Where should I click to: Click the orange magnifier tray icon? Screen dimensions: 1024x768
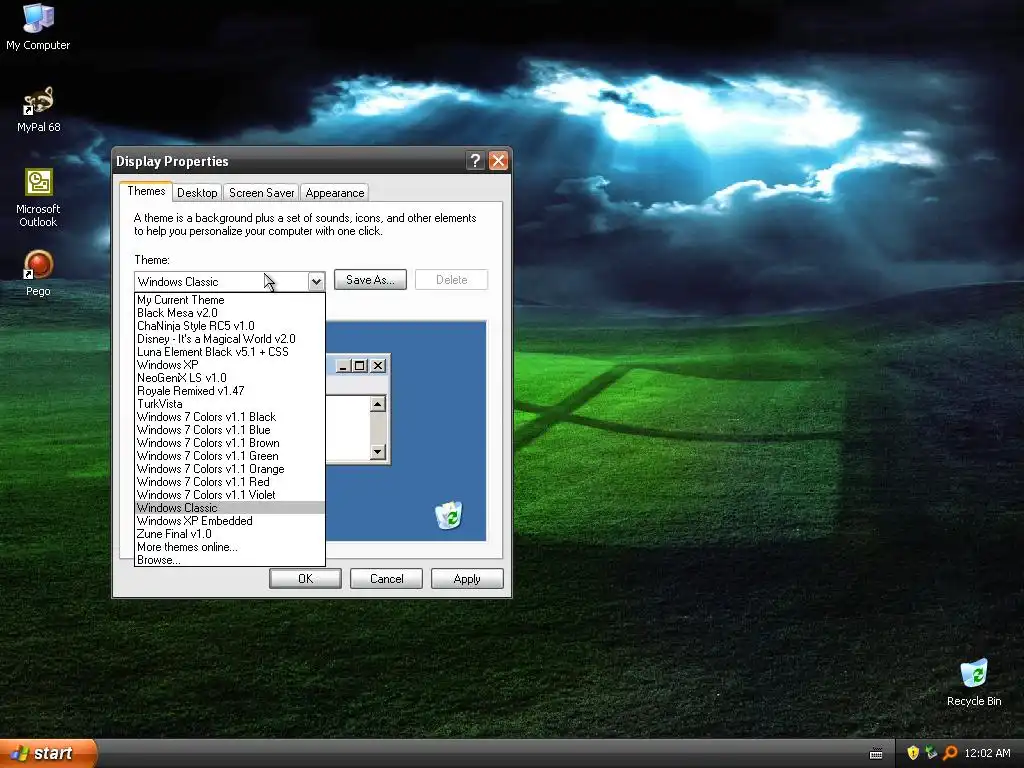click(x=950, y=753)
